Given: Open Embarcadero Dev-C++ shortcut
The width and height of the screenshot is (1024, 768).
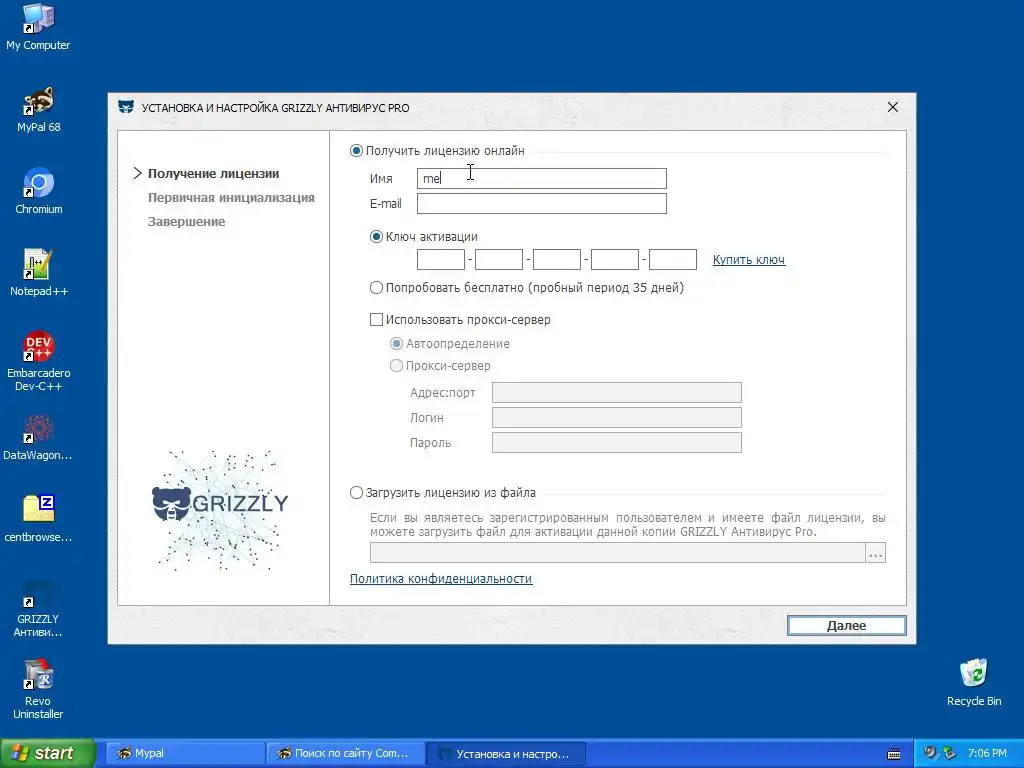Looking at the screenshot, I should click(39, 361).
